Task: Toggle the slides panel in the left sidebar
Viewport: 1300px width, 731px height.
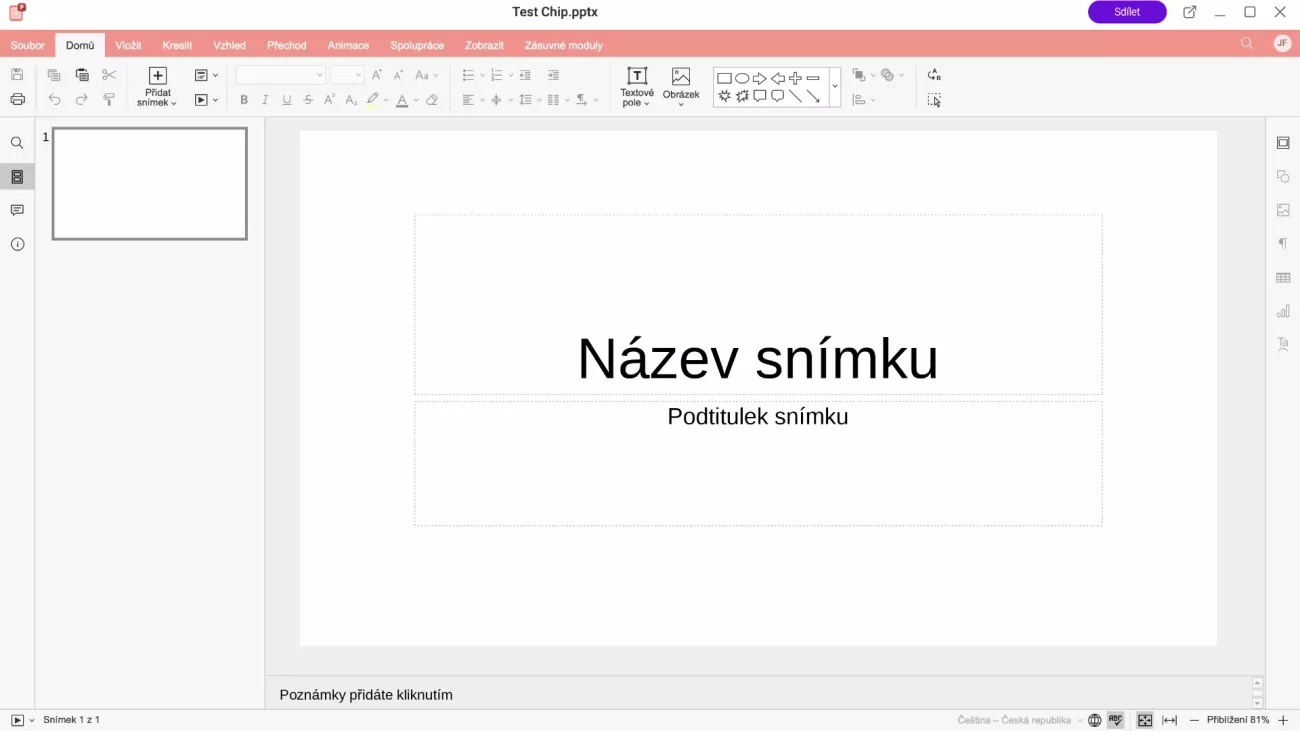Action: click(17, 177)
